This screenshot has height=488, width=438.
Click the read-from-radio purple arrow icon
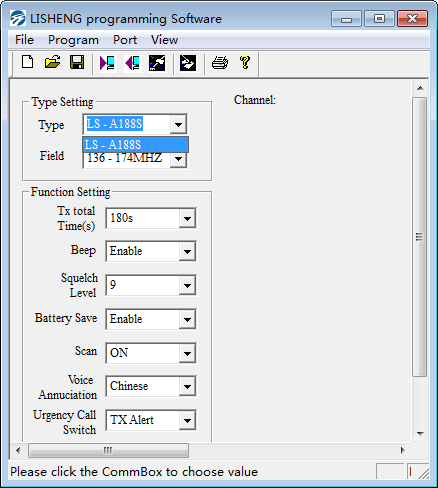tap(108, 63)
